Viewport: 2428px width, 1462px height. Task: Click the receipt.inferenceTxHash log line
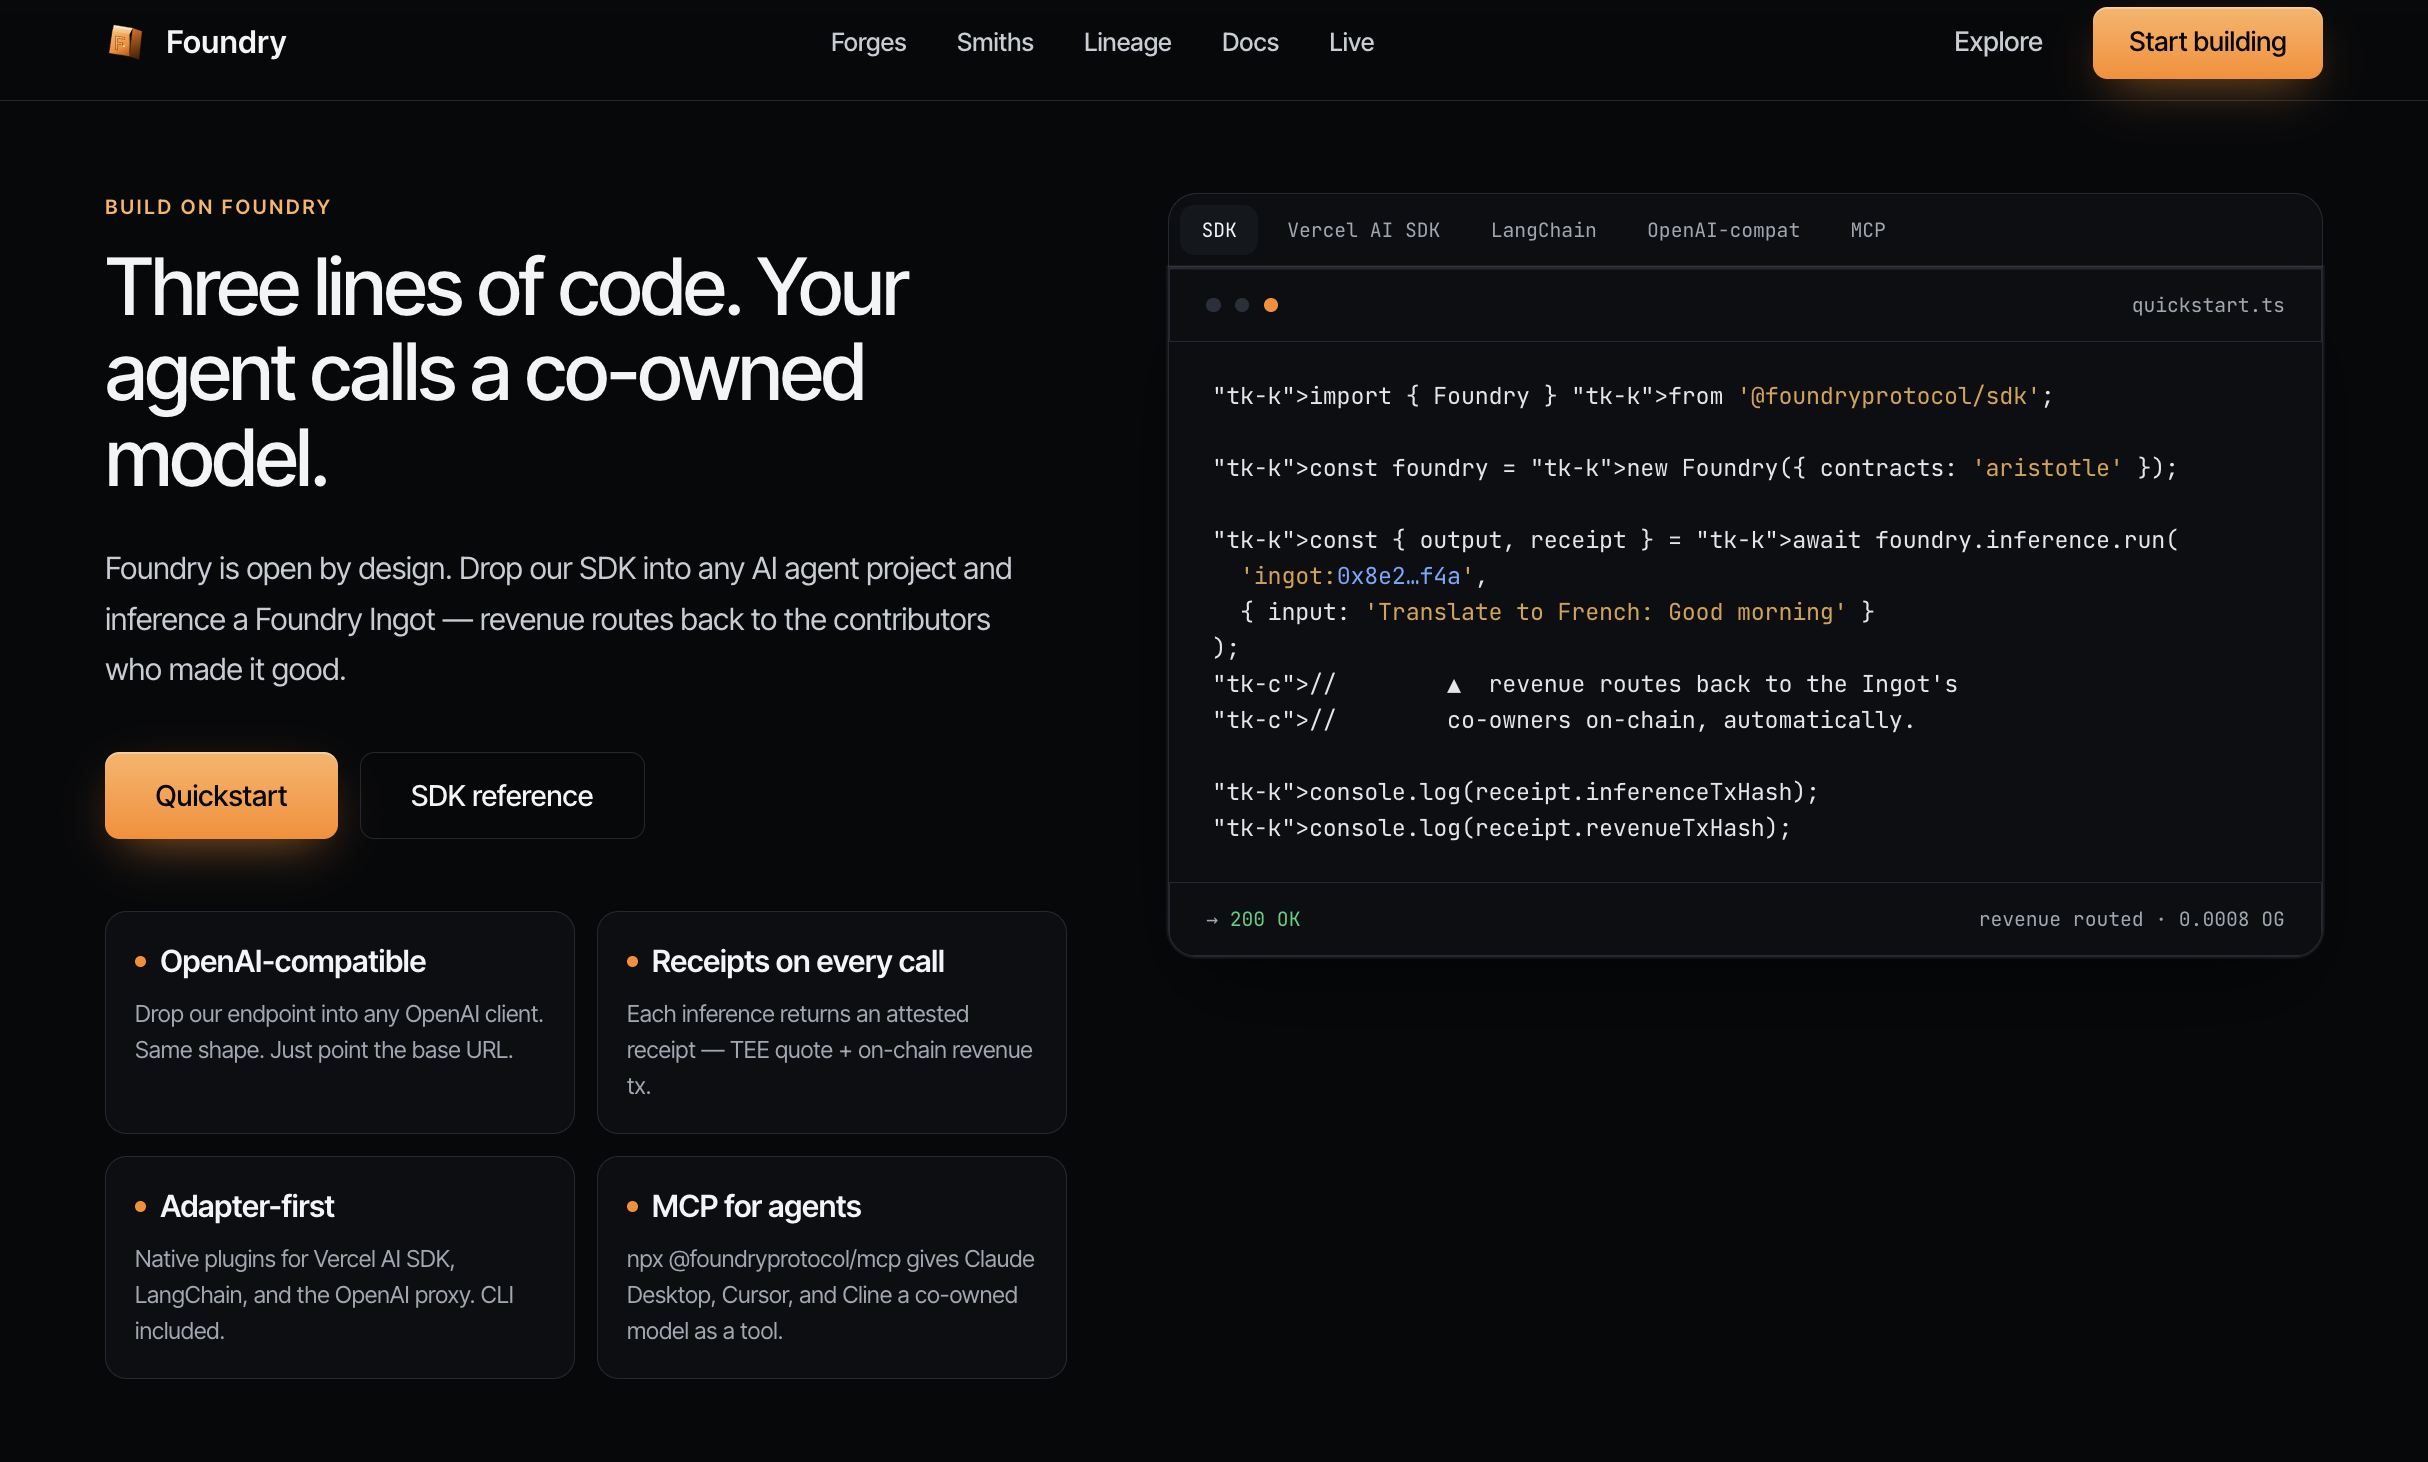pos(1515,792)
